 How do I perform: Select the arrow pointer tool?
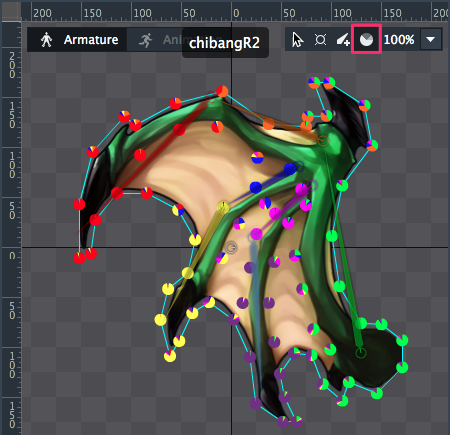click(297, 40)
